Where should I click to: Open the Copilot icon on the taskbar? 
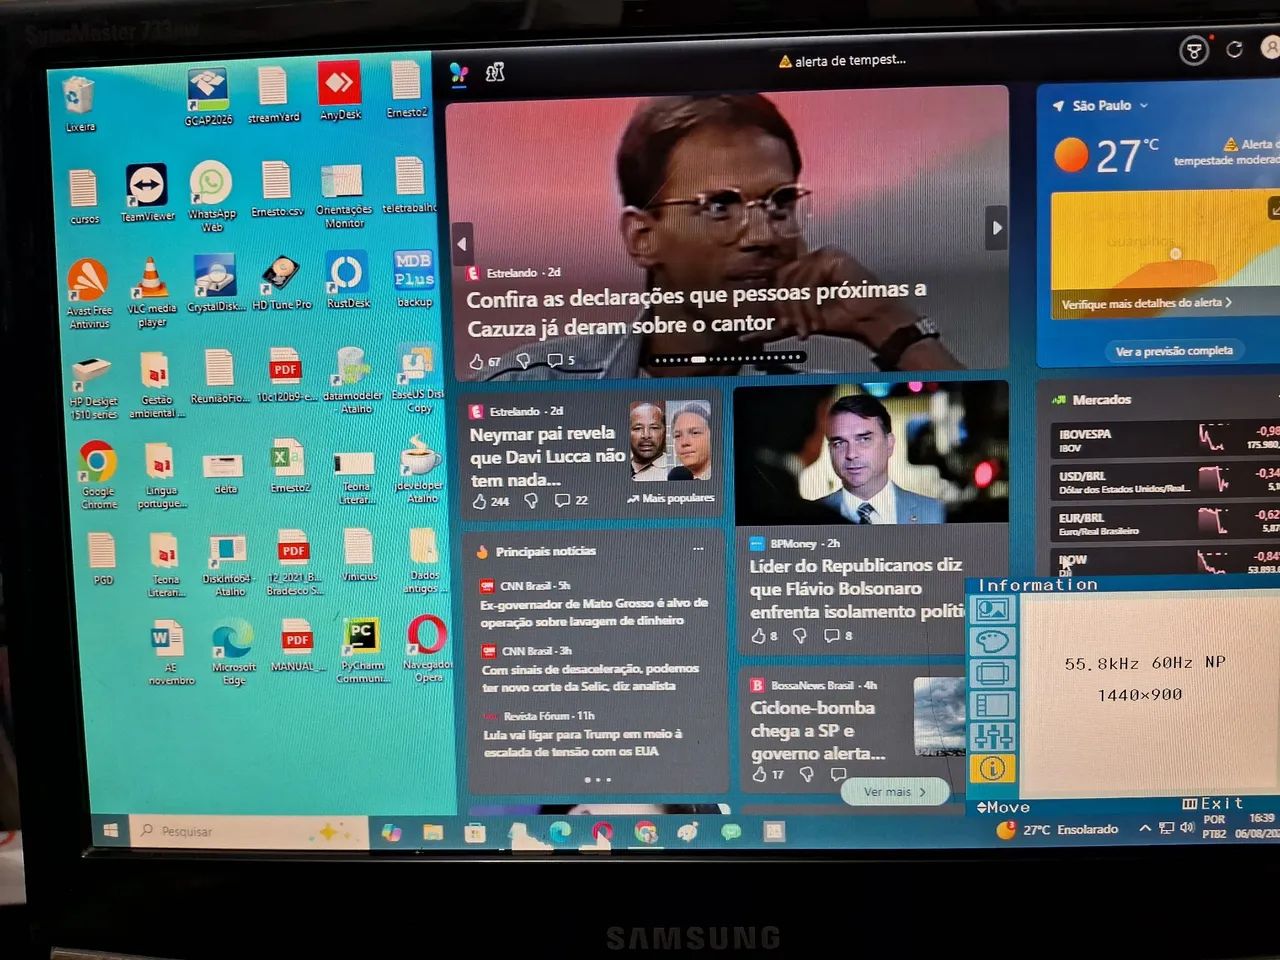tap(391, 832)
